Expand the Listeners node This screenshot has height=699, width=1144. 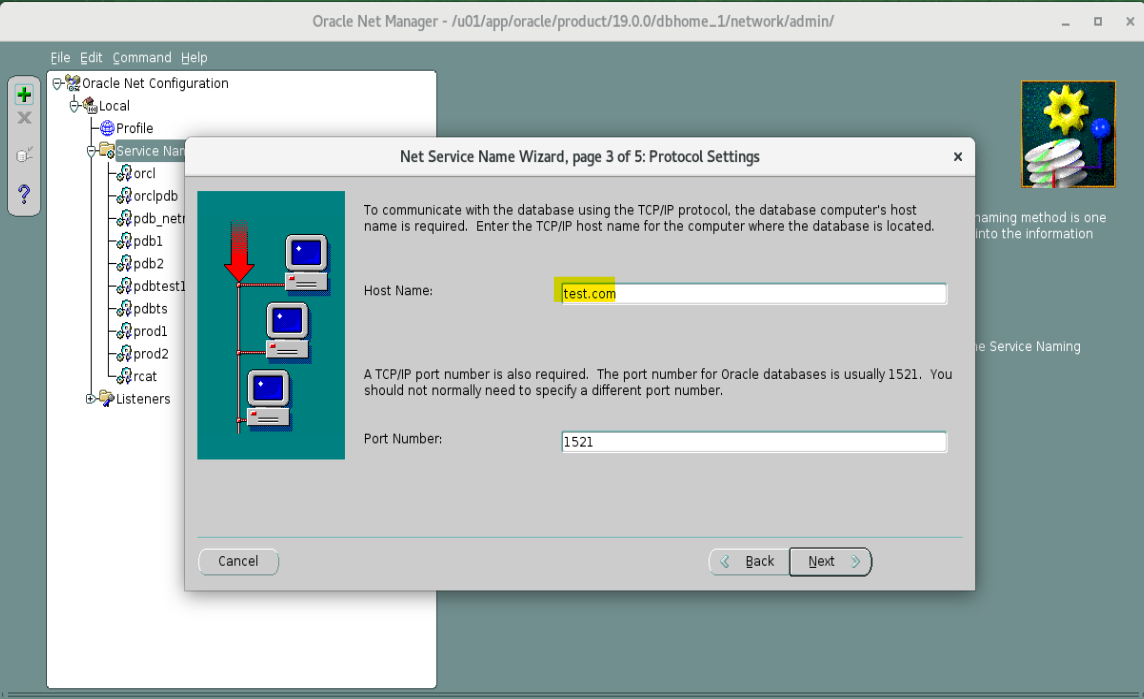click(90, 398)
